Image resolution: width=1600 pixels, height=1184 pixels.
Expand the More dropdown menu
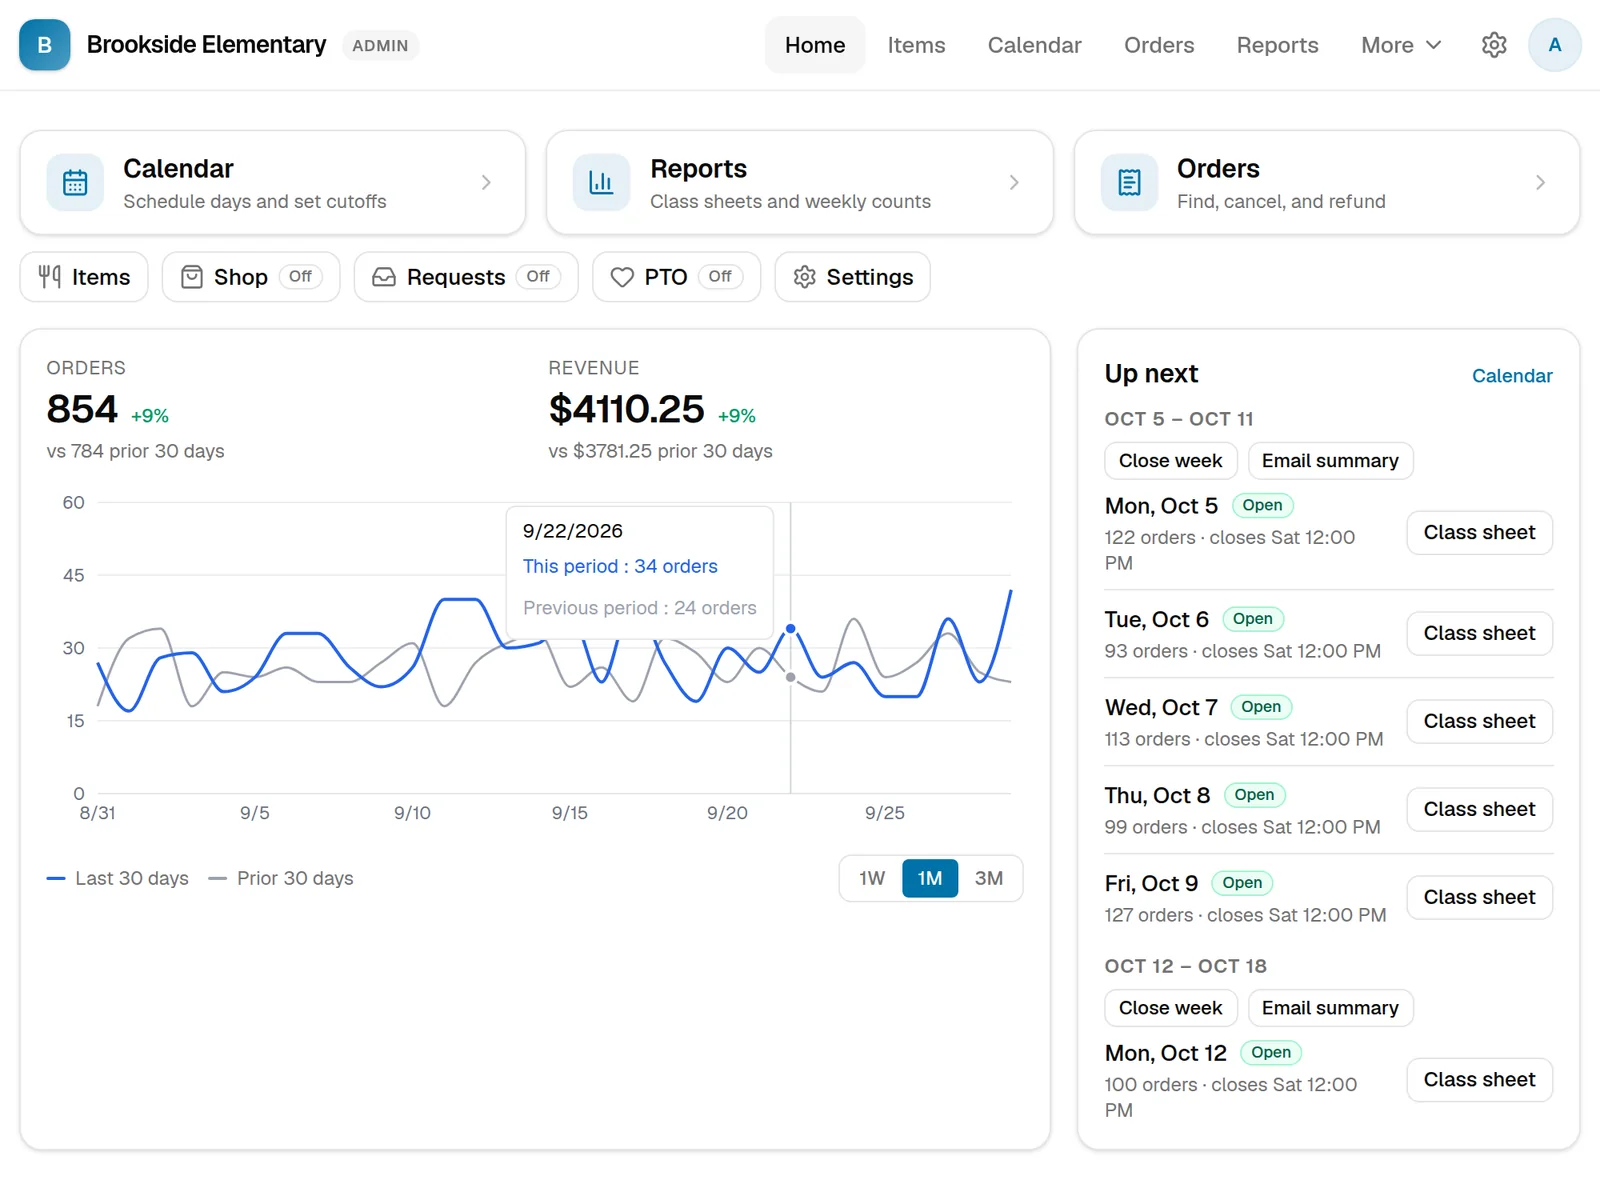[x=1401, y=45]
